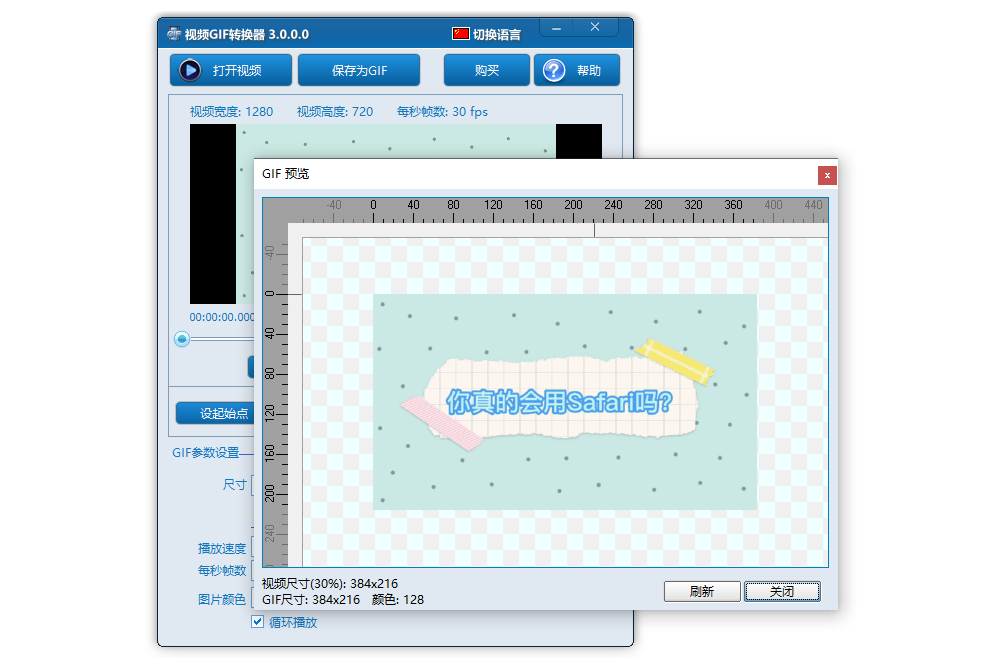Click the horizontal ruler in GIF preview
Viewport: 1000px width, 667px height.
tap(545, 210)
